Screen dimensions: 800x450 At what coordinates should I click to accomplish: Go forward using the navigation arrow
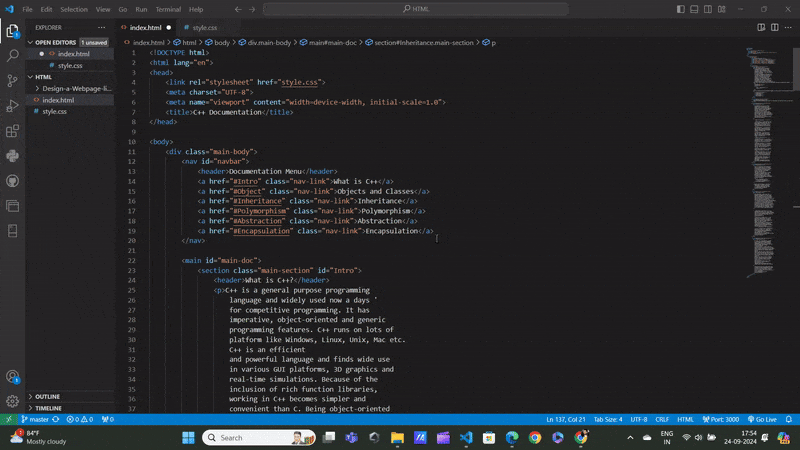coord(252,9)
